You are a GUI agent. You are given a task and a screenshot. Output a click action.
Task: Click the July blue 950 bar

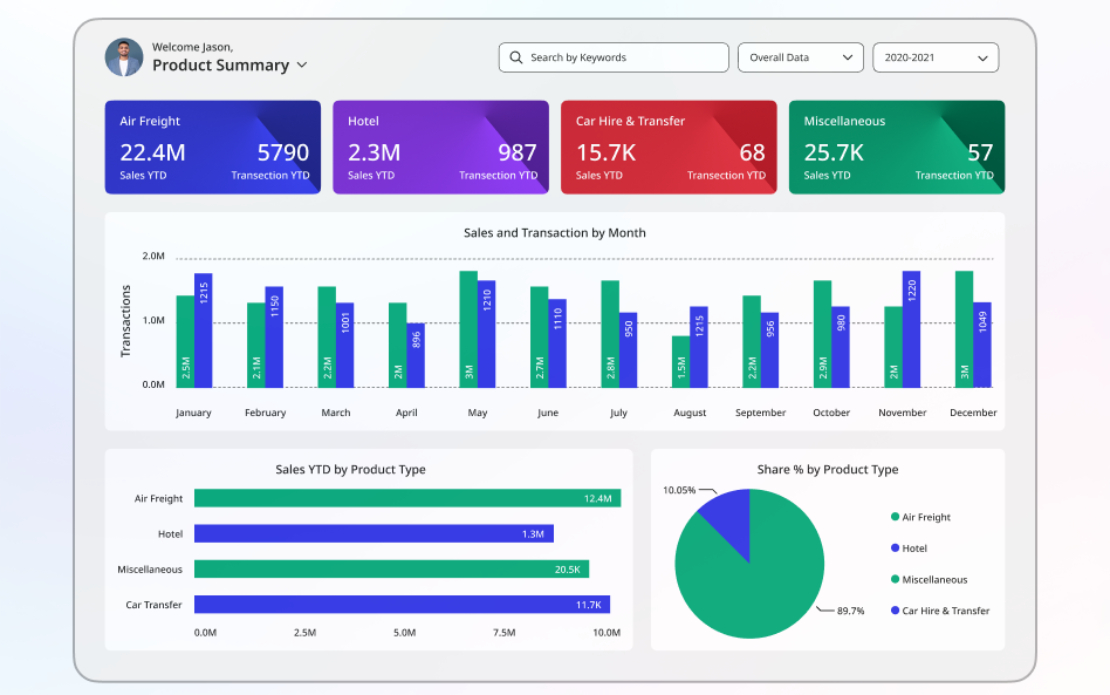[628, 350]
